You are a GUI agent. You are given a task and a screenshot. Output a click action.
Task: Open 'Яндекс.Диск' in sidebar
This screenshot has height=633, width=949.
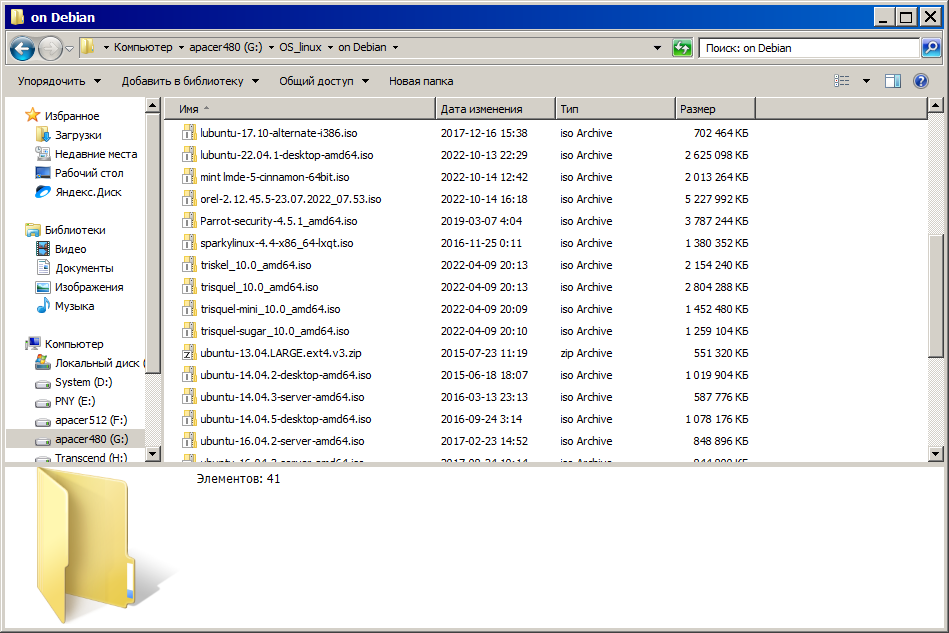pyautogui.click(x=88, y=192)
